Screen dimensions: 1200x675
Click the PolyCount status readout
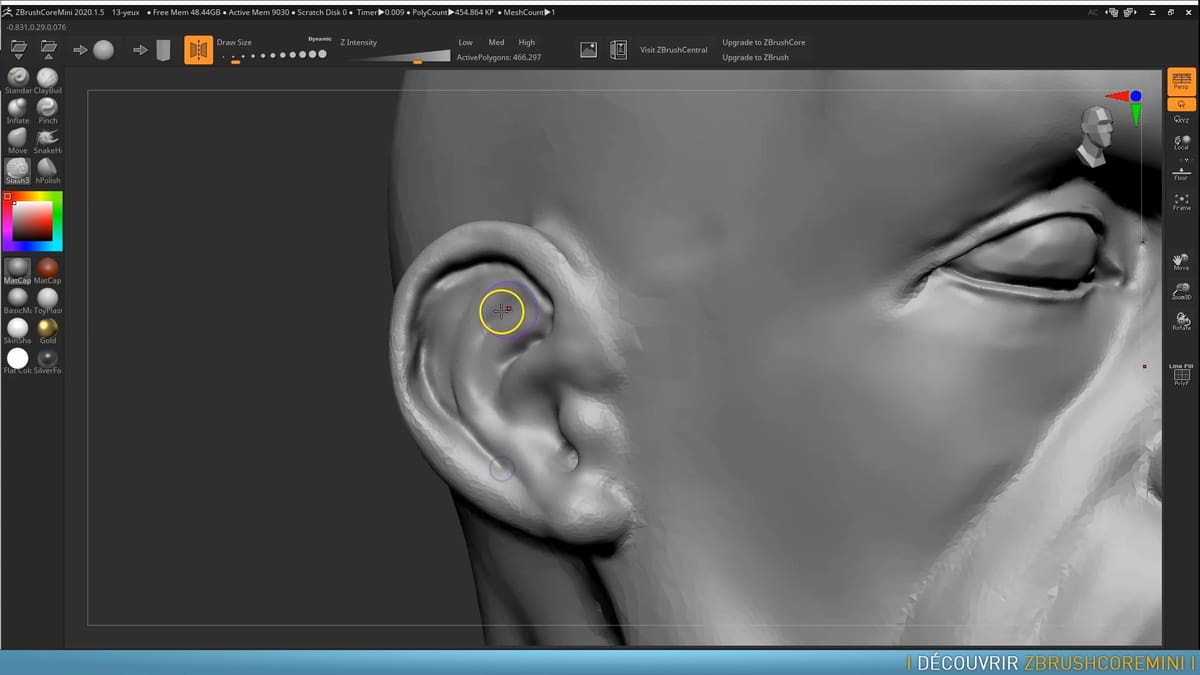tap(453, 13)
